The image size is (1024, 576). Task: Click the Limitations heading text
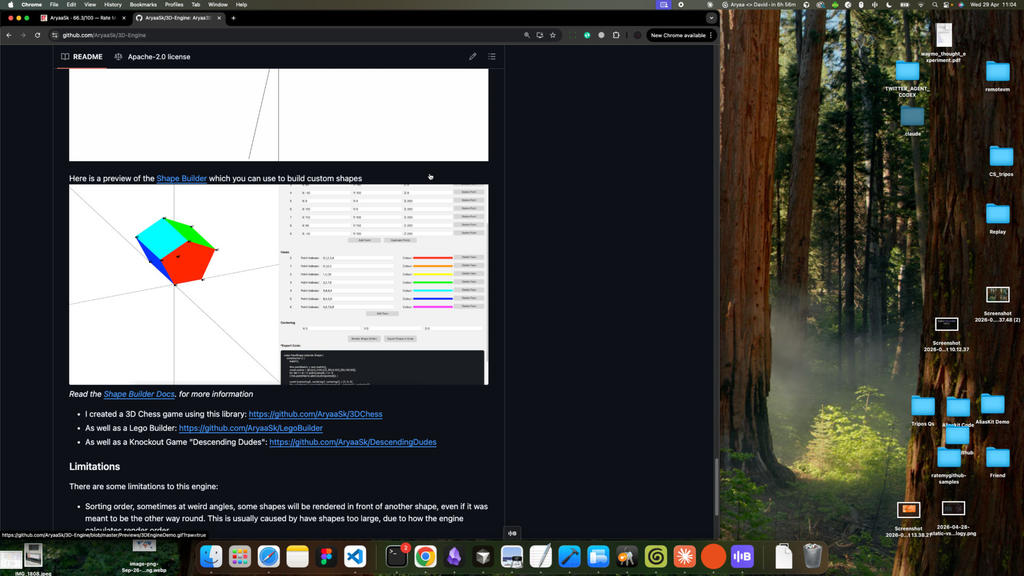tap(95, 466)
